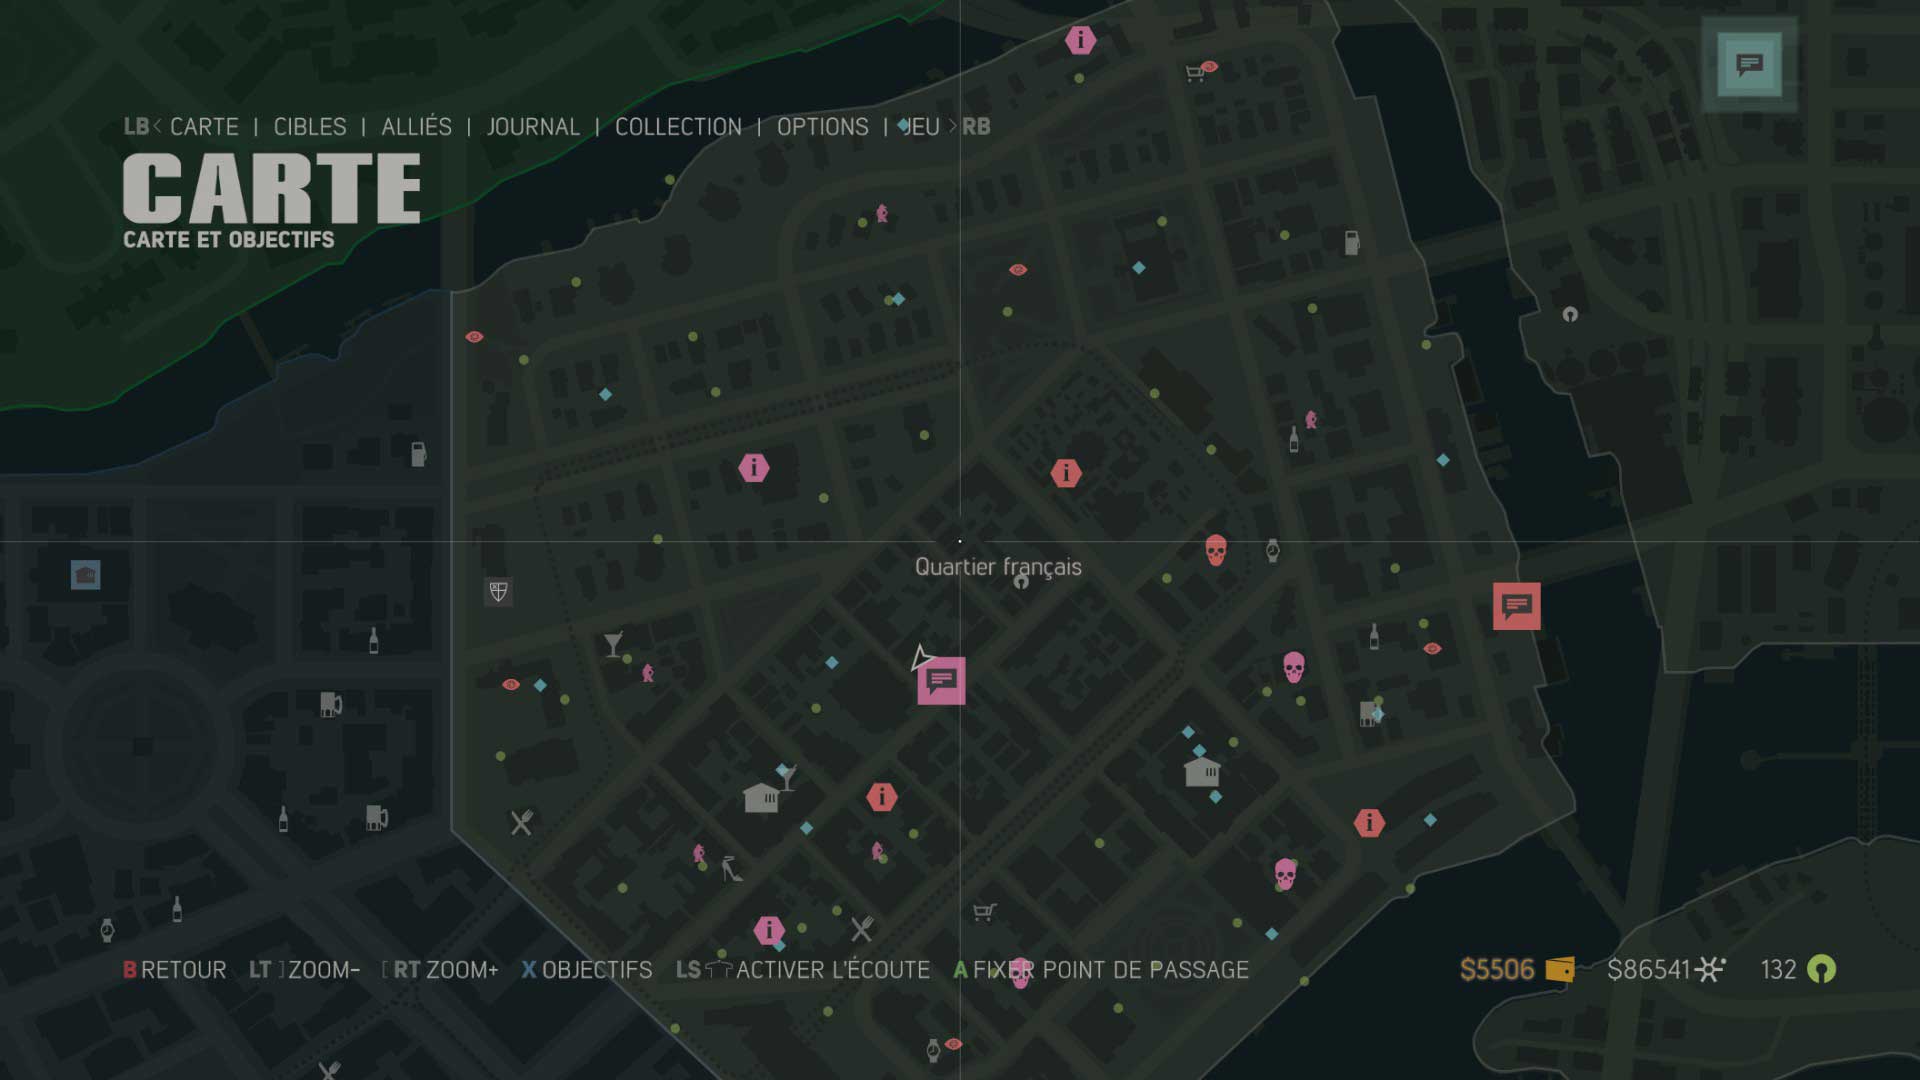This screenshot has width=1920, height=1080.
Task: Select the red chat bubble marker by the river
Action: click(1516, 606)
